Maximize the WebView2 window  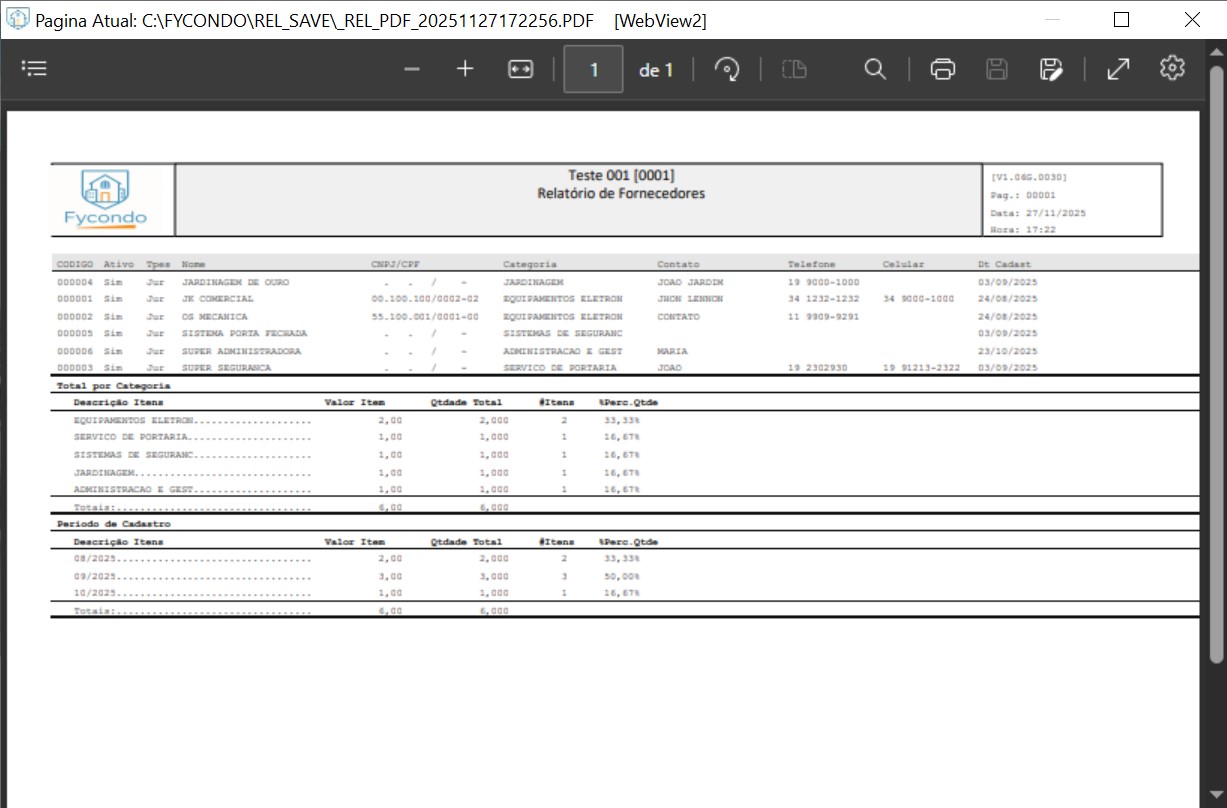point(1121,20)
